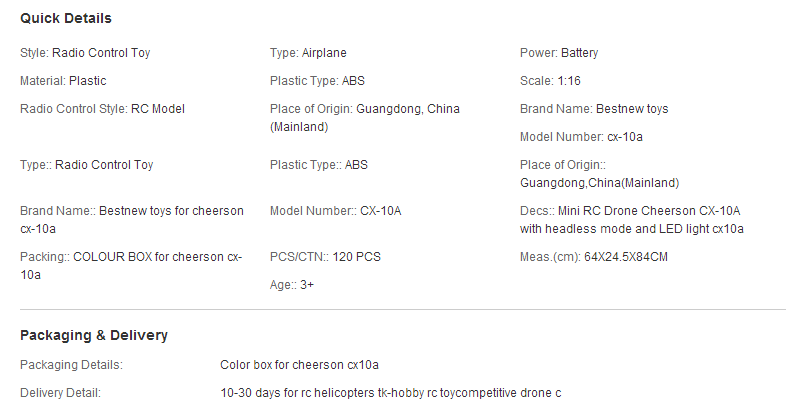Select the Style: Radio Control Toy text

[x=85, y=53]
